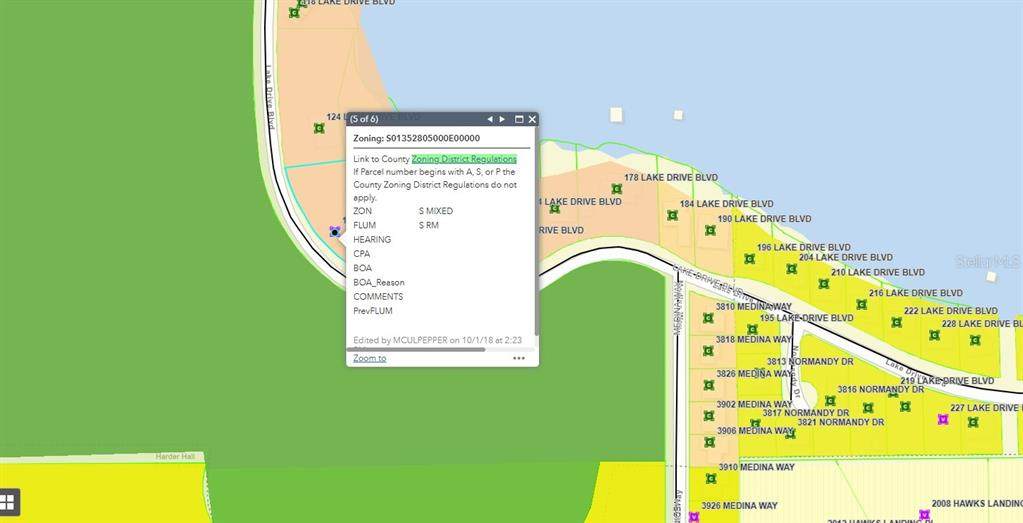This screenshot has width=1023, height=523.
Task: Click the 216 Lake Drive Blvd marker
Action: (861, 304)
